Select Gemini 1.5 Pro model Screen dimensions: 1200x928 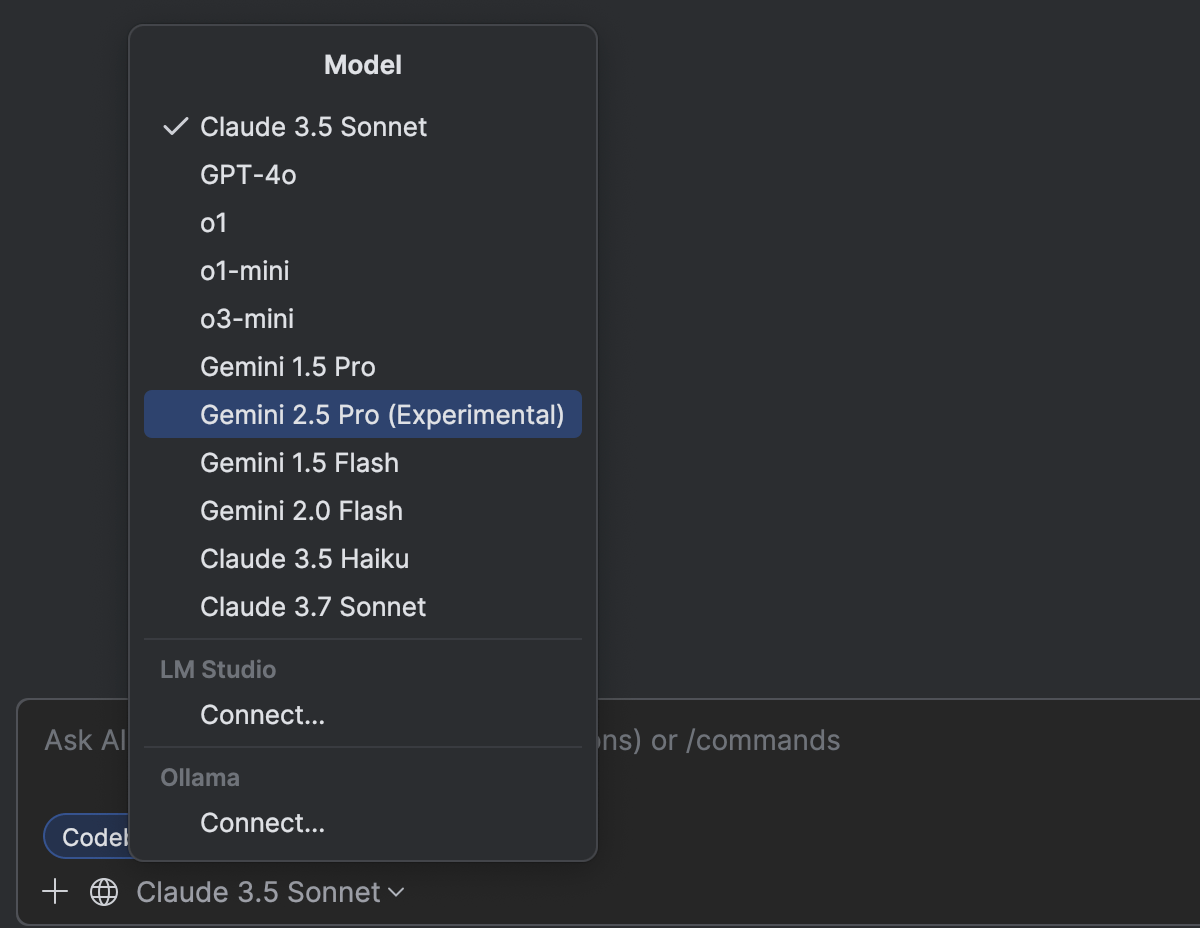pyautogui.click(x=288, y=367)
